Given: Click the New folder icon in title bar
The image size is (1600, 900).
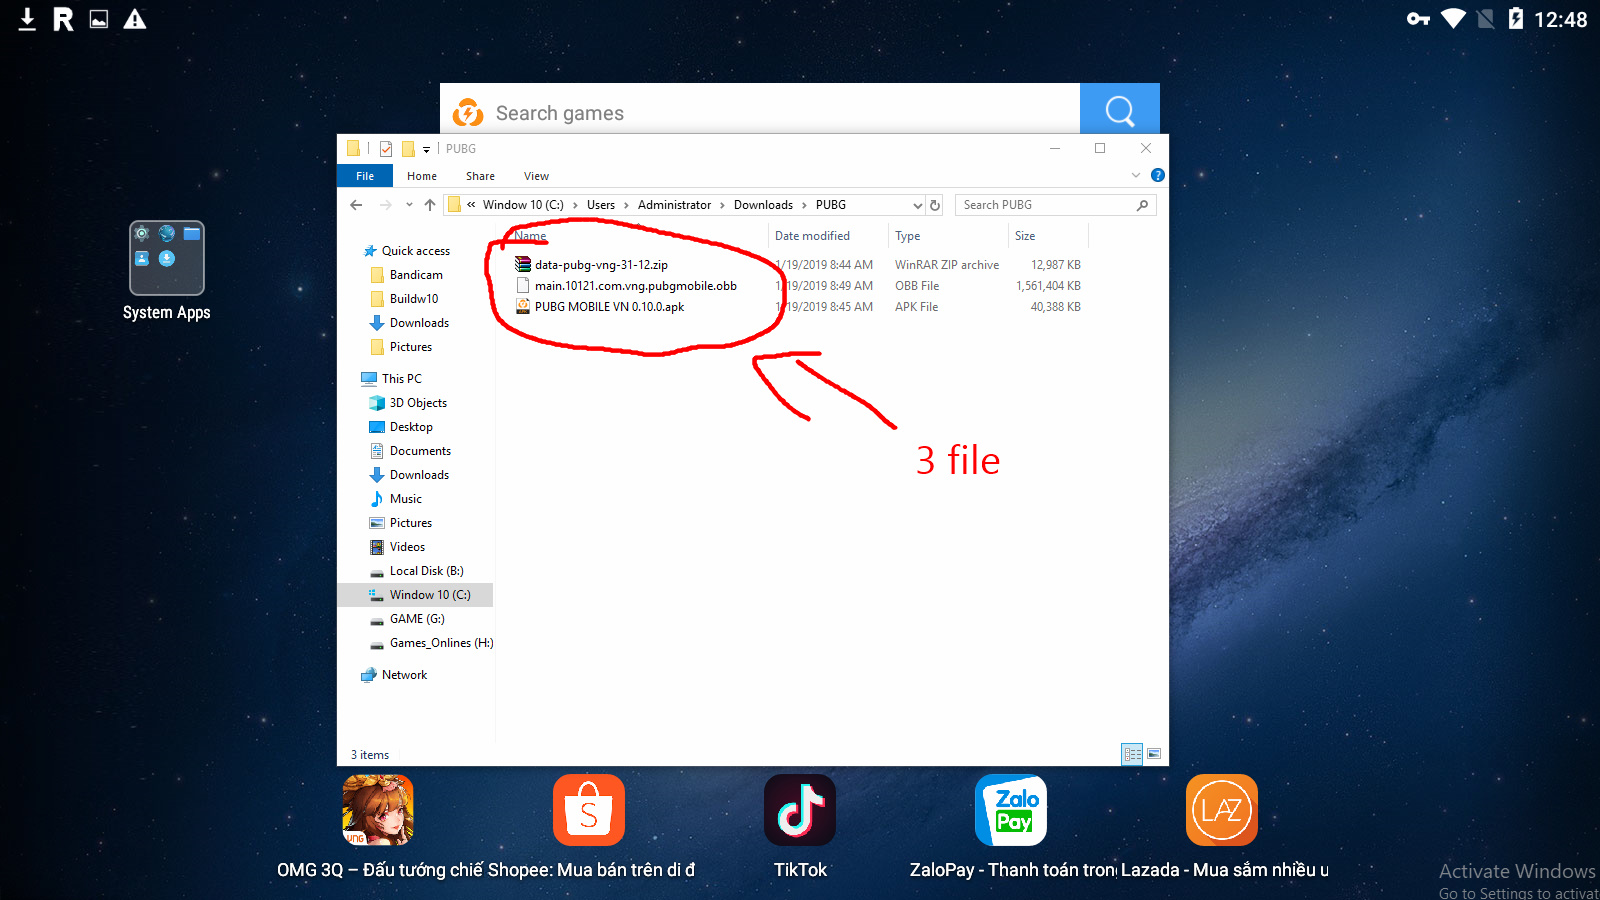Looking at the screenshot, I should tap(408, 149).
